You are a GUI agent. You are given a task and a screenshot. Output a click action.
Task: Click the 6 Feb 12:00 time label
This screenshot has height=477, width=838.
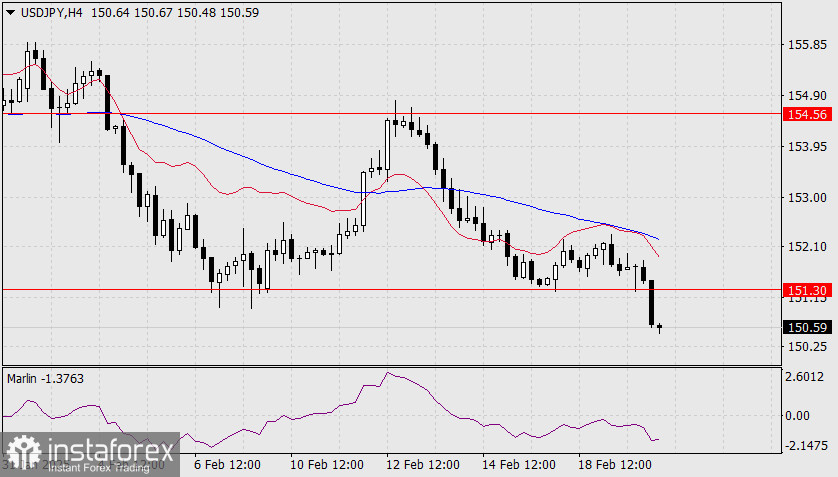[227, 465]
